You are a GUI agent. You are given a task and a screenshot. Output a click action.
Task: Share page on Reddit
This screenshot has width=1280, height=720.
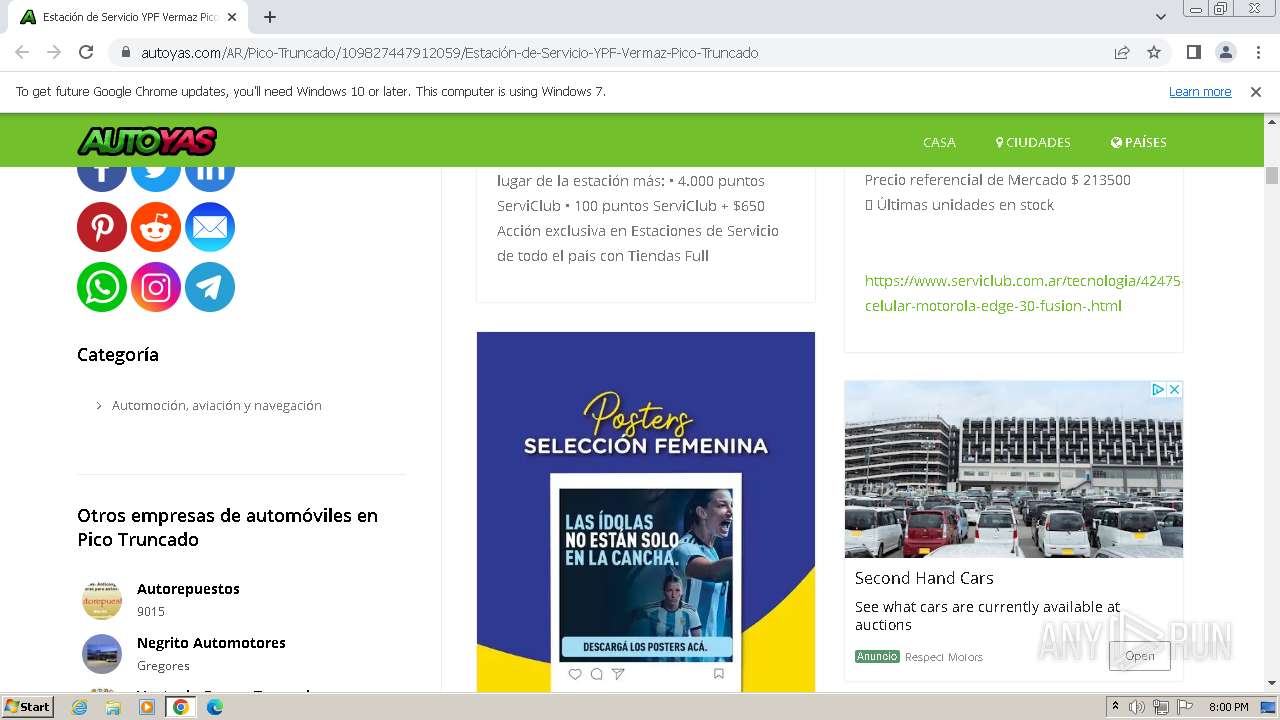coord(156,227)
